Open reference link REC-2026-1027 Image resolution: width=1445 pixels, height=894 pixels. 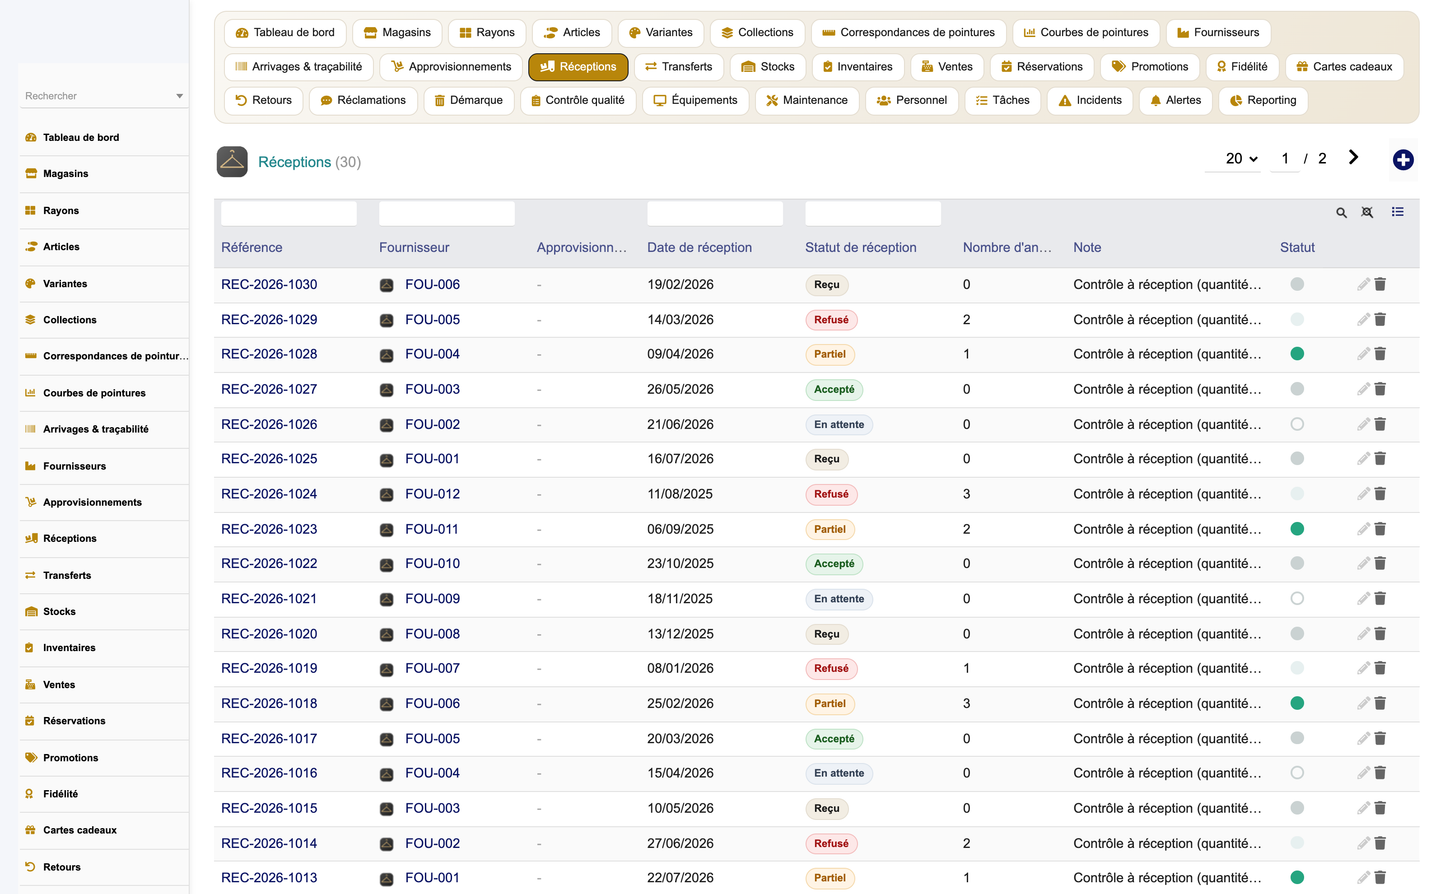tap(269, 389)
